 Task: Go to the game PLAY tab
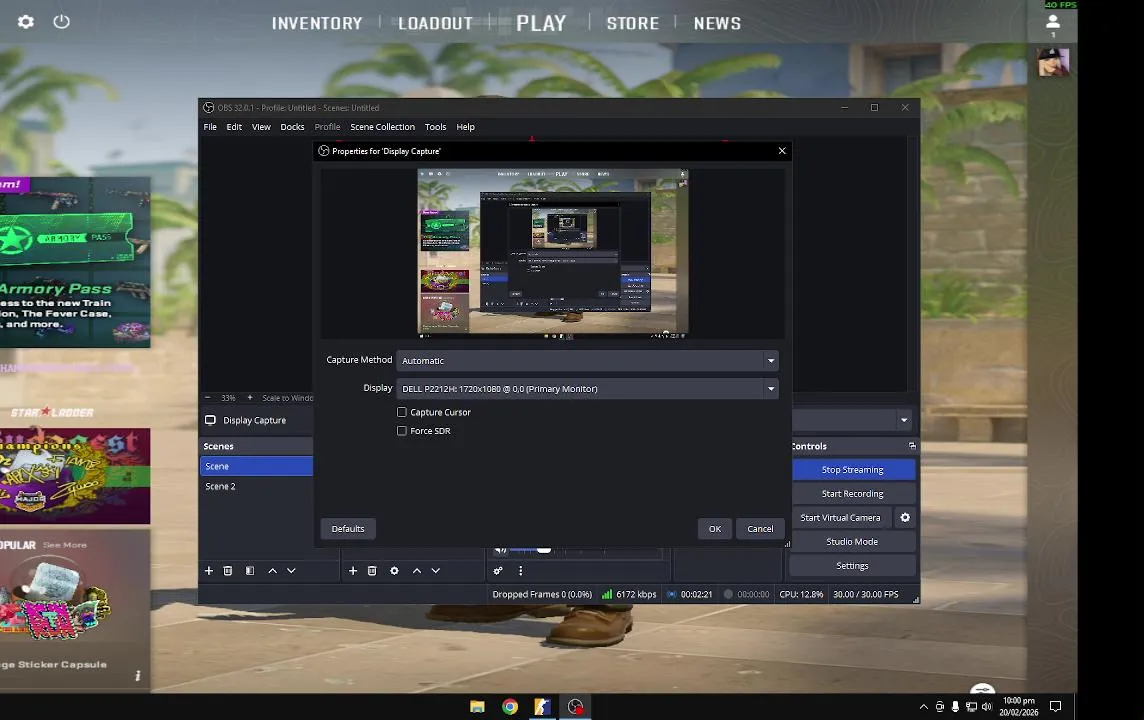(541, 23)
